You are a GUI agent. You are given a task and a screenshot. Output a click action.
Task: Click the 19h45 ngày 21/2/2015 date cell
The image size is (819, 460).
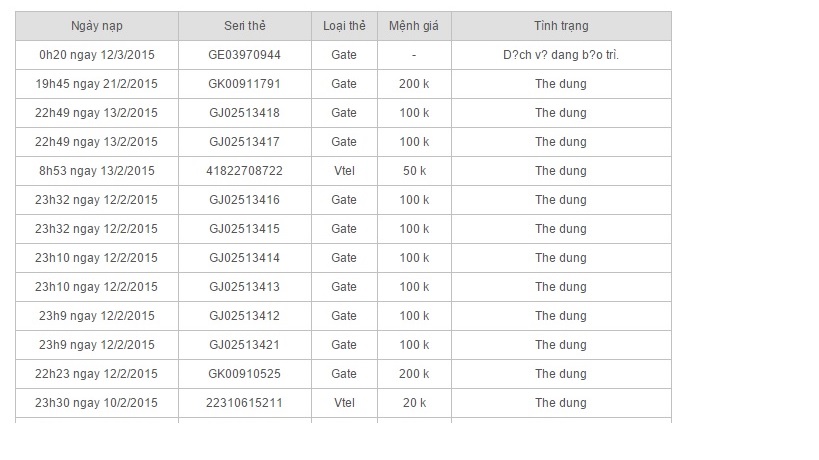[x=97, y=84]
